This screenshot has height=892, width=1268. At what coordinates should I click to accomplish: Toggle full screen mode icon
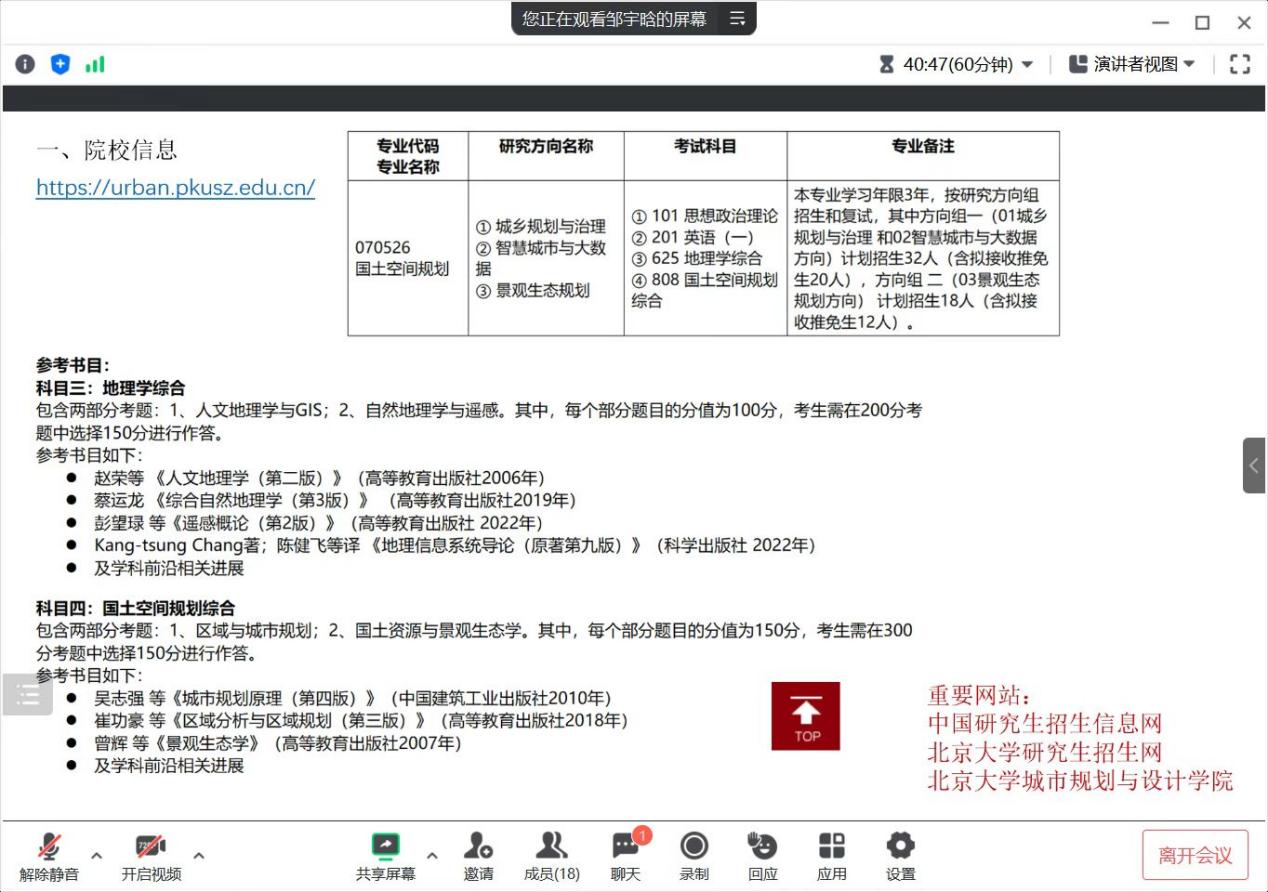tap(1240, 64)
